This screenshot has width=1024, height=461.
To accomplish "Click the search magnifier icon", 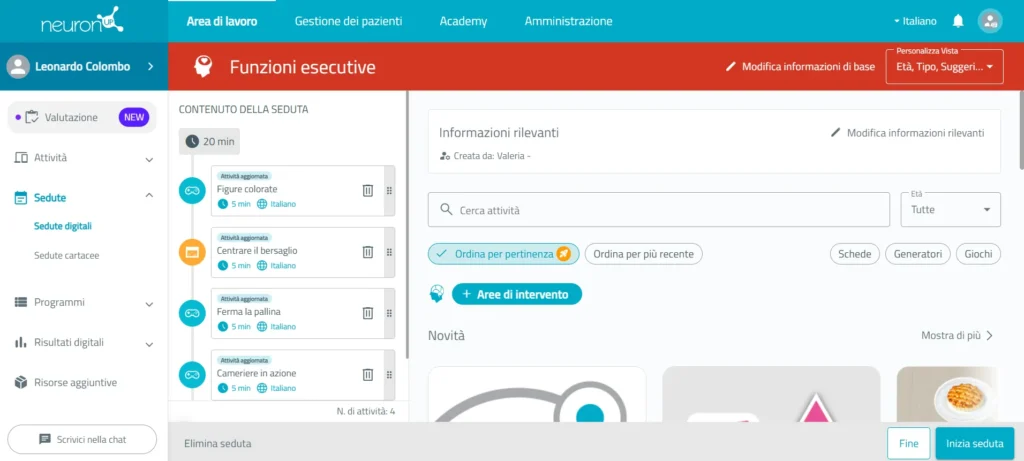I will pyautogui.click(x=447, y=209).
